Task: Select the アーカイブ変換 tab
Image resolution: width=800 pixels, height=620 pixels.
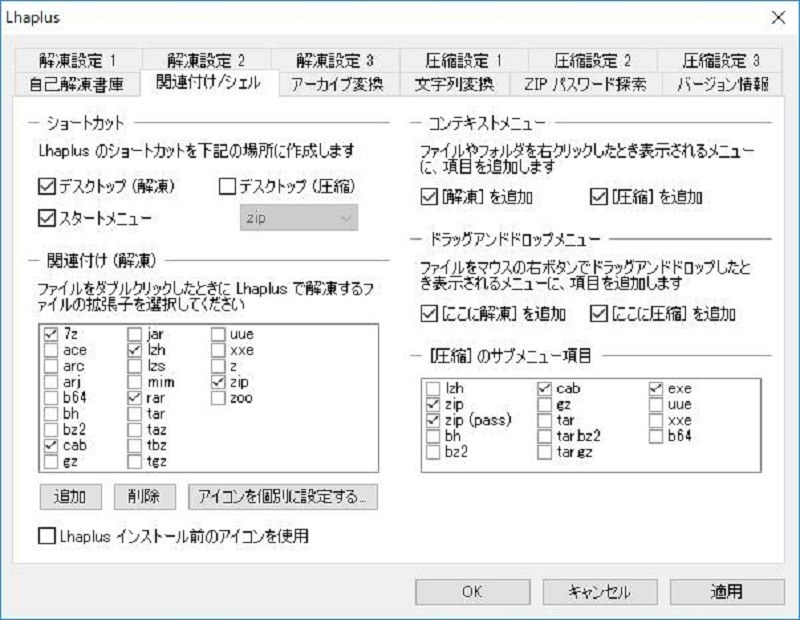Action: pyautogui.click(x=337, y=84)
